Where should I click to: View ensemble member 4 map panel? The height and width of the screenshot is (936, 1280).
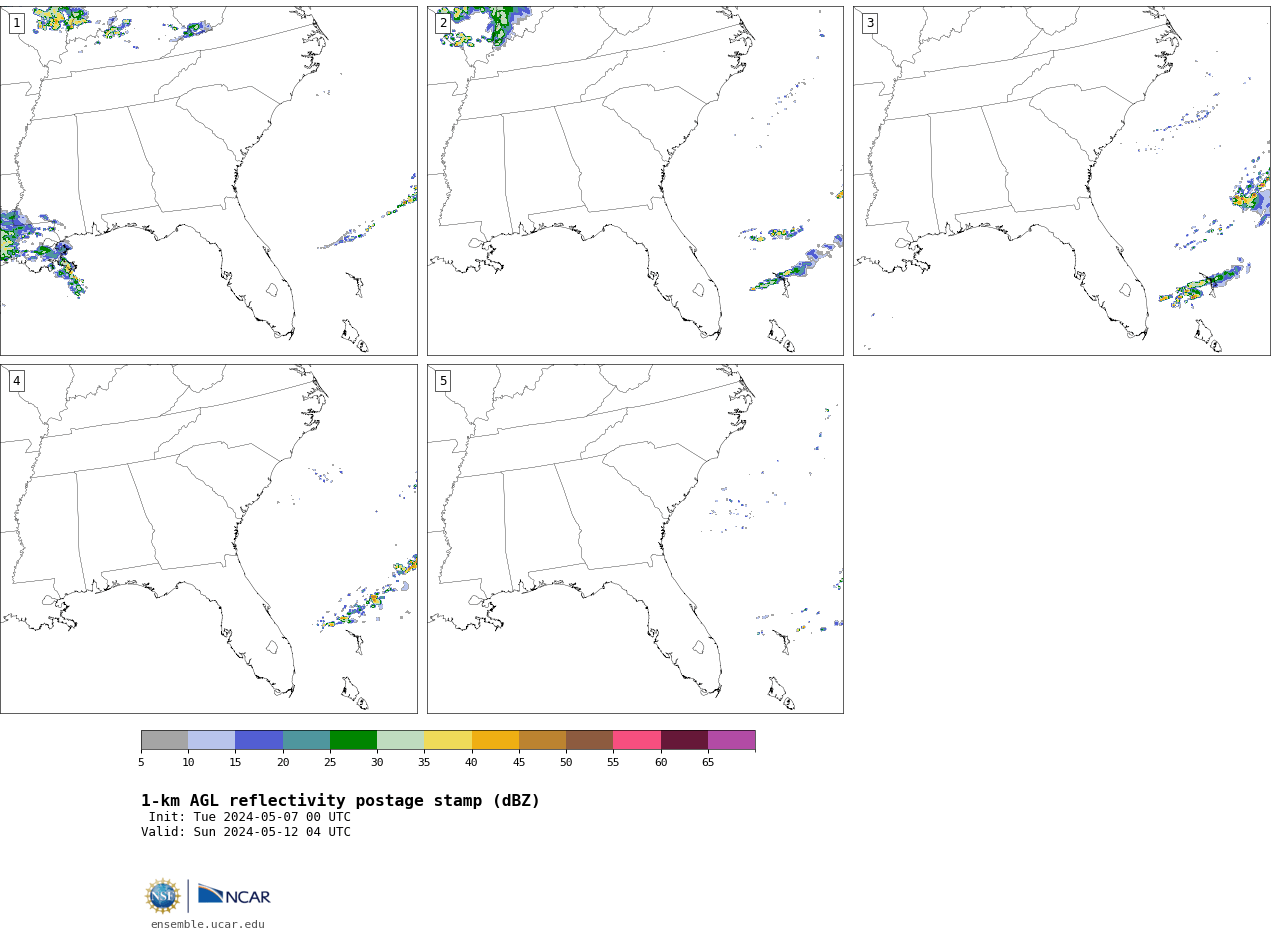point(208,539)
